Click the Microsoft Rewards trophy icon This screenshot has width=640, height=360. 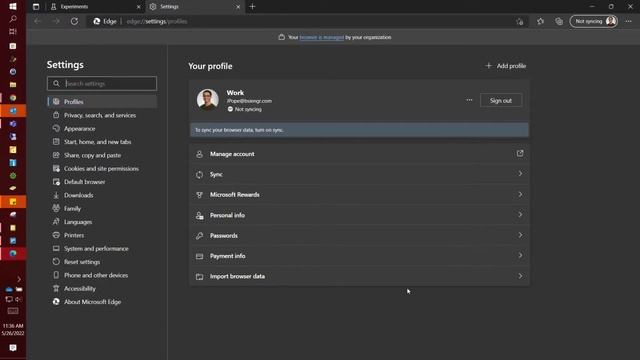pyautogui.click(x=199, y=195)
